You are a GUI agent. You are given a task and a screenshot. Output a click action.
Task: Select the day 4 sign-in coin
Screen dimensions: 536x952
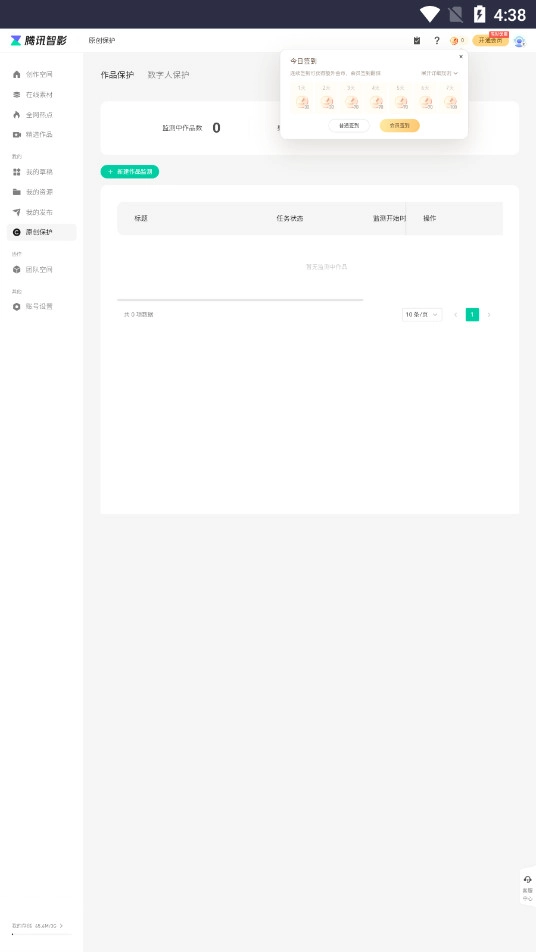tap(376, 101)
